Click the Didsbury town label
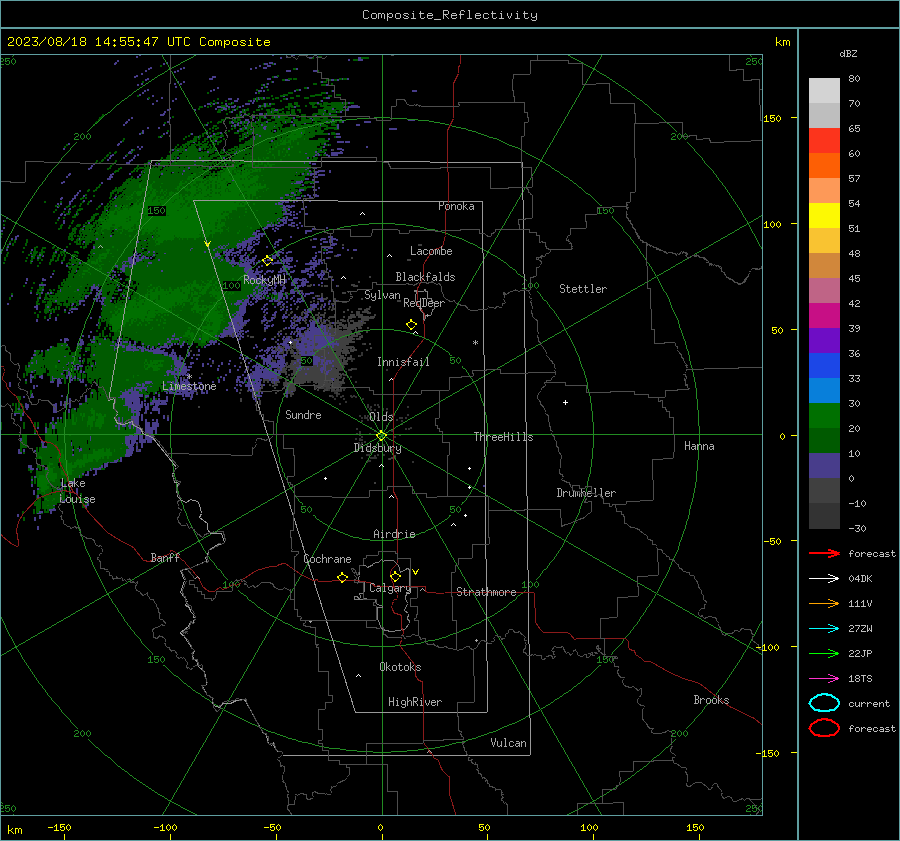Viewport: 900px width, 841px height. 377,448
